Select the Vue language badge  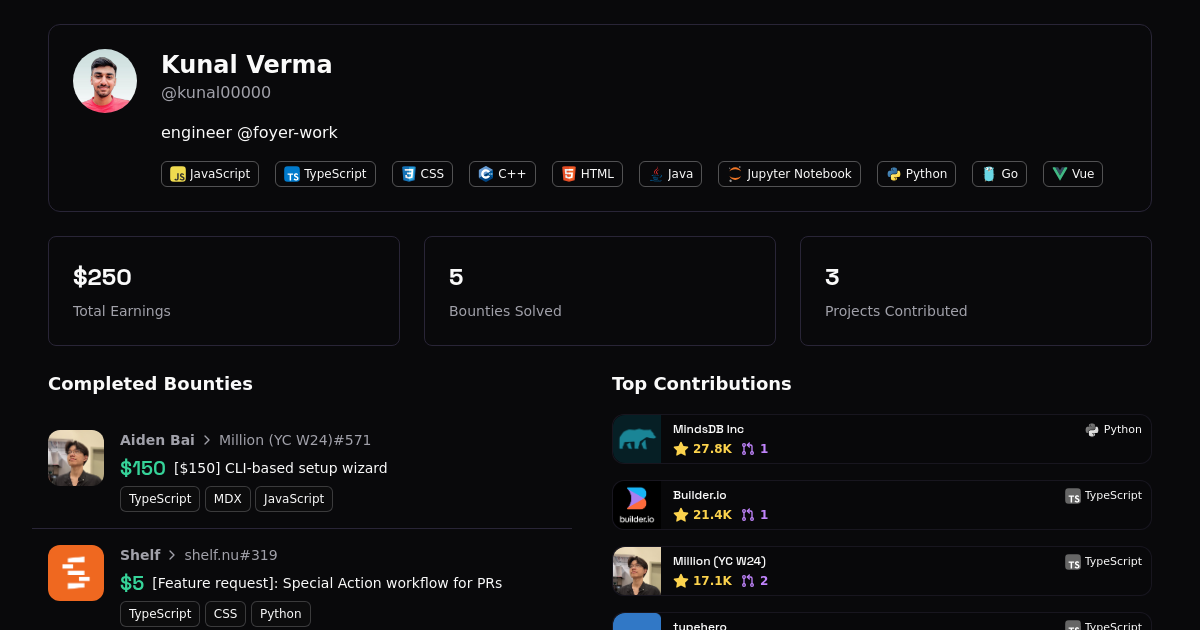(x=1072, y=174)
